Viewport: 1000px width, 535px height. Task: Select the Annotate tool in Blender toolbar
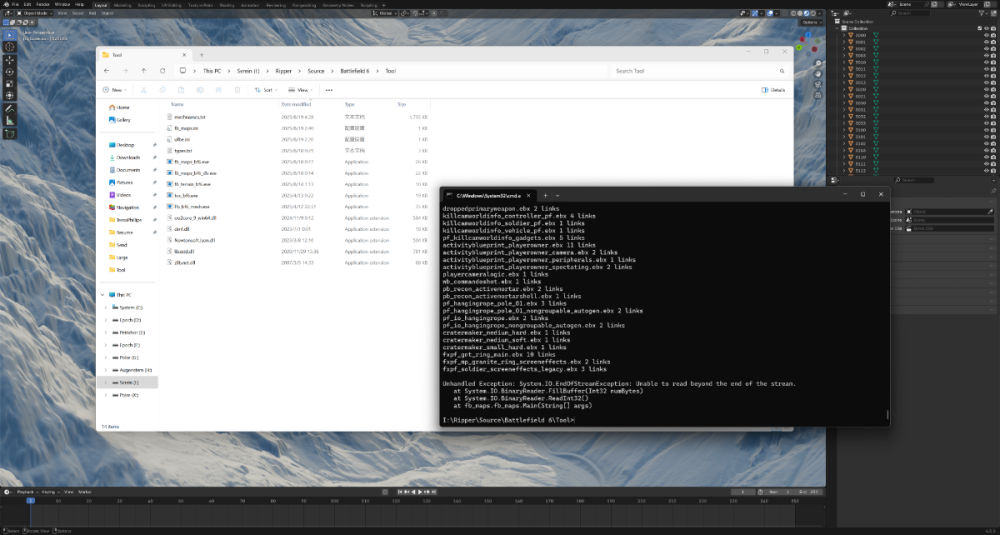(10, 108)
